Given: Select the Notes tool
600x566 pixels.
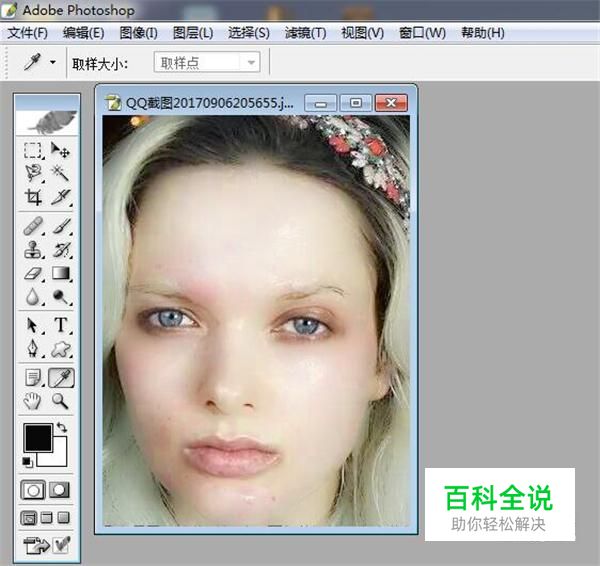Looking at the screenshot, I should (x=33, y=378).
